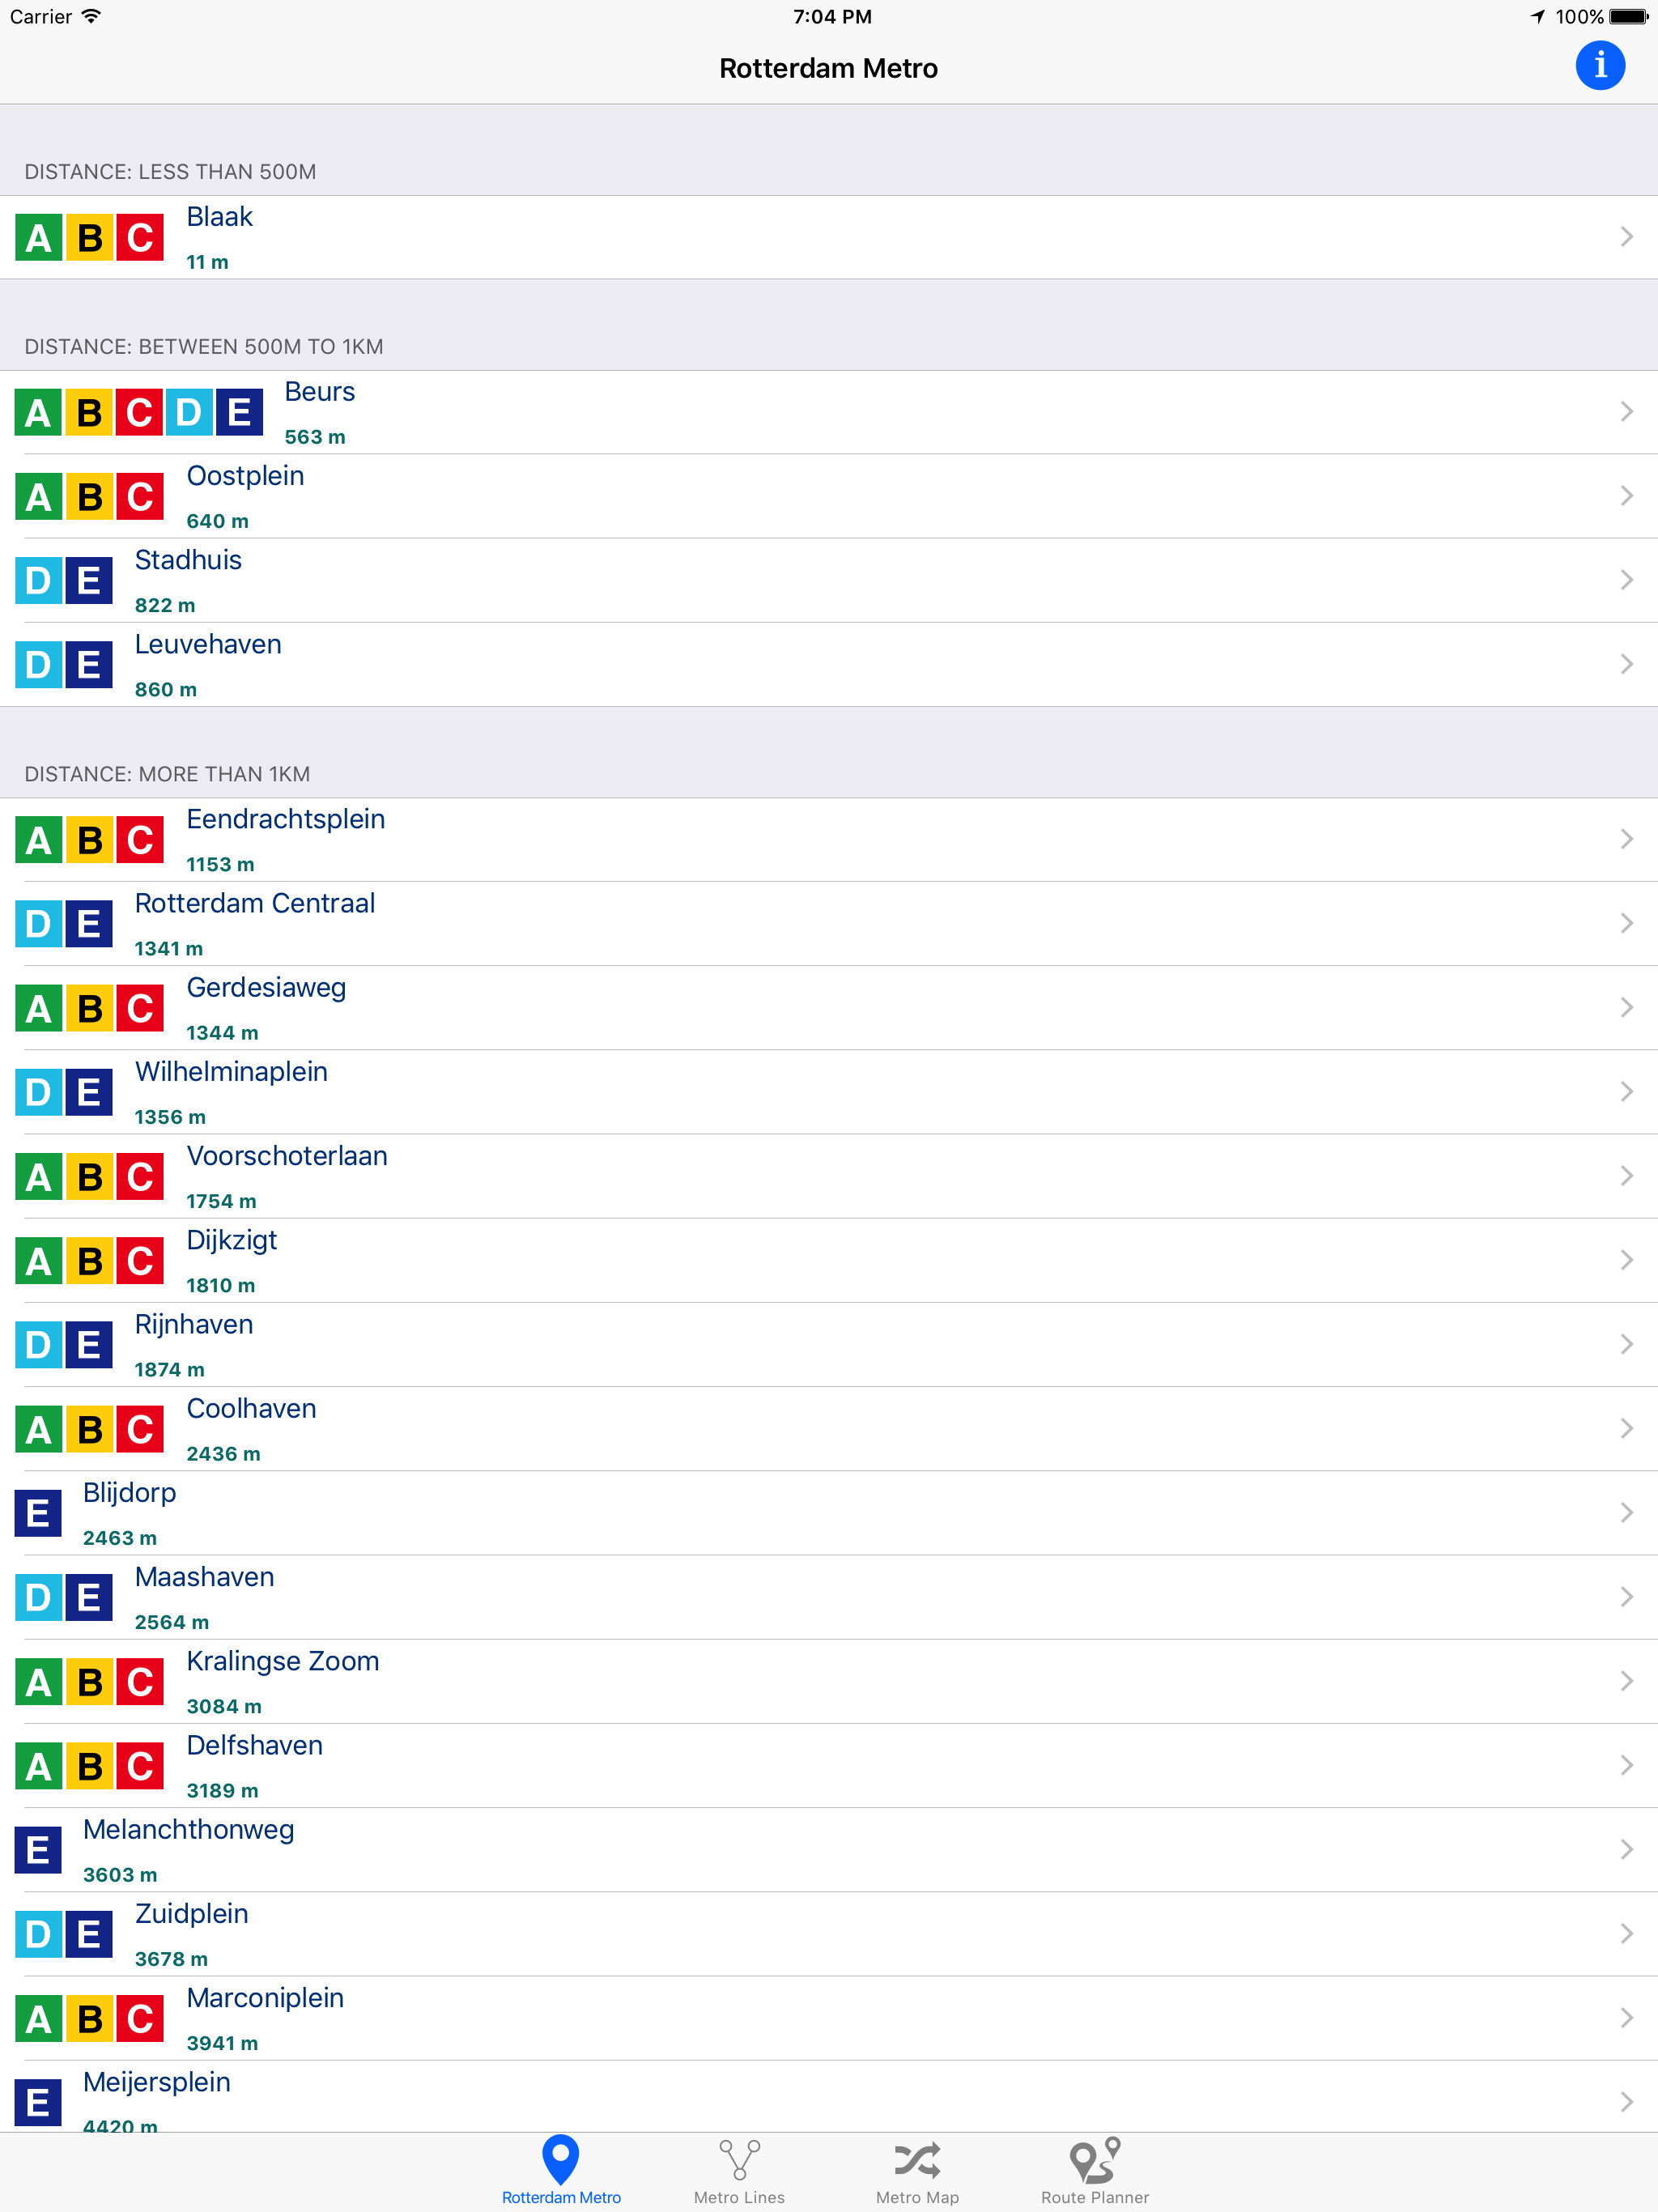The image size is (1658, 2212).
Task: Click line A badge for Coolhaven
Action: pyautogui.click(x=38, y=1429)
